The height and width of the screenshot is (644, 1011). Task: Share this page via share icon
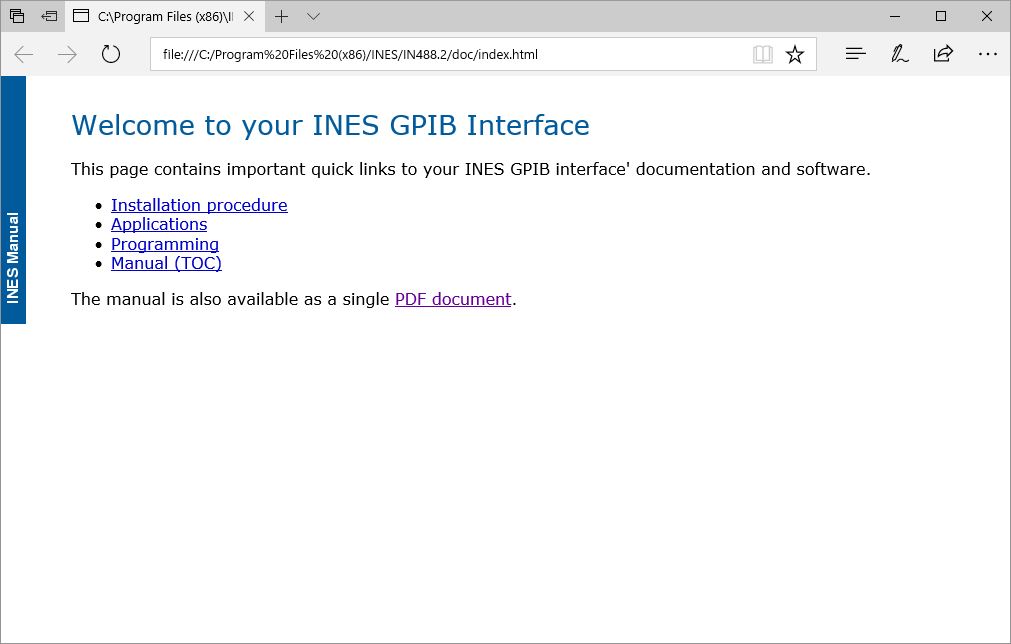943,54
